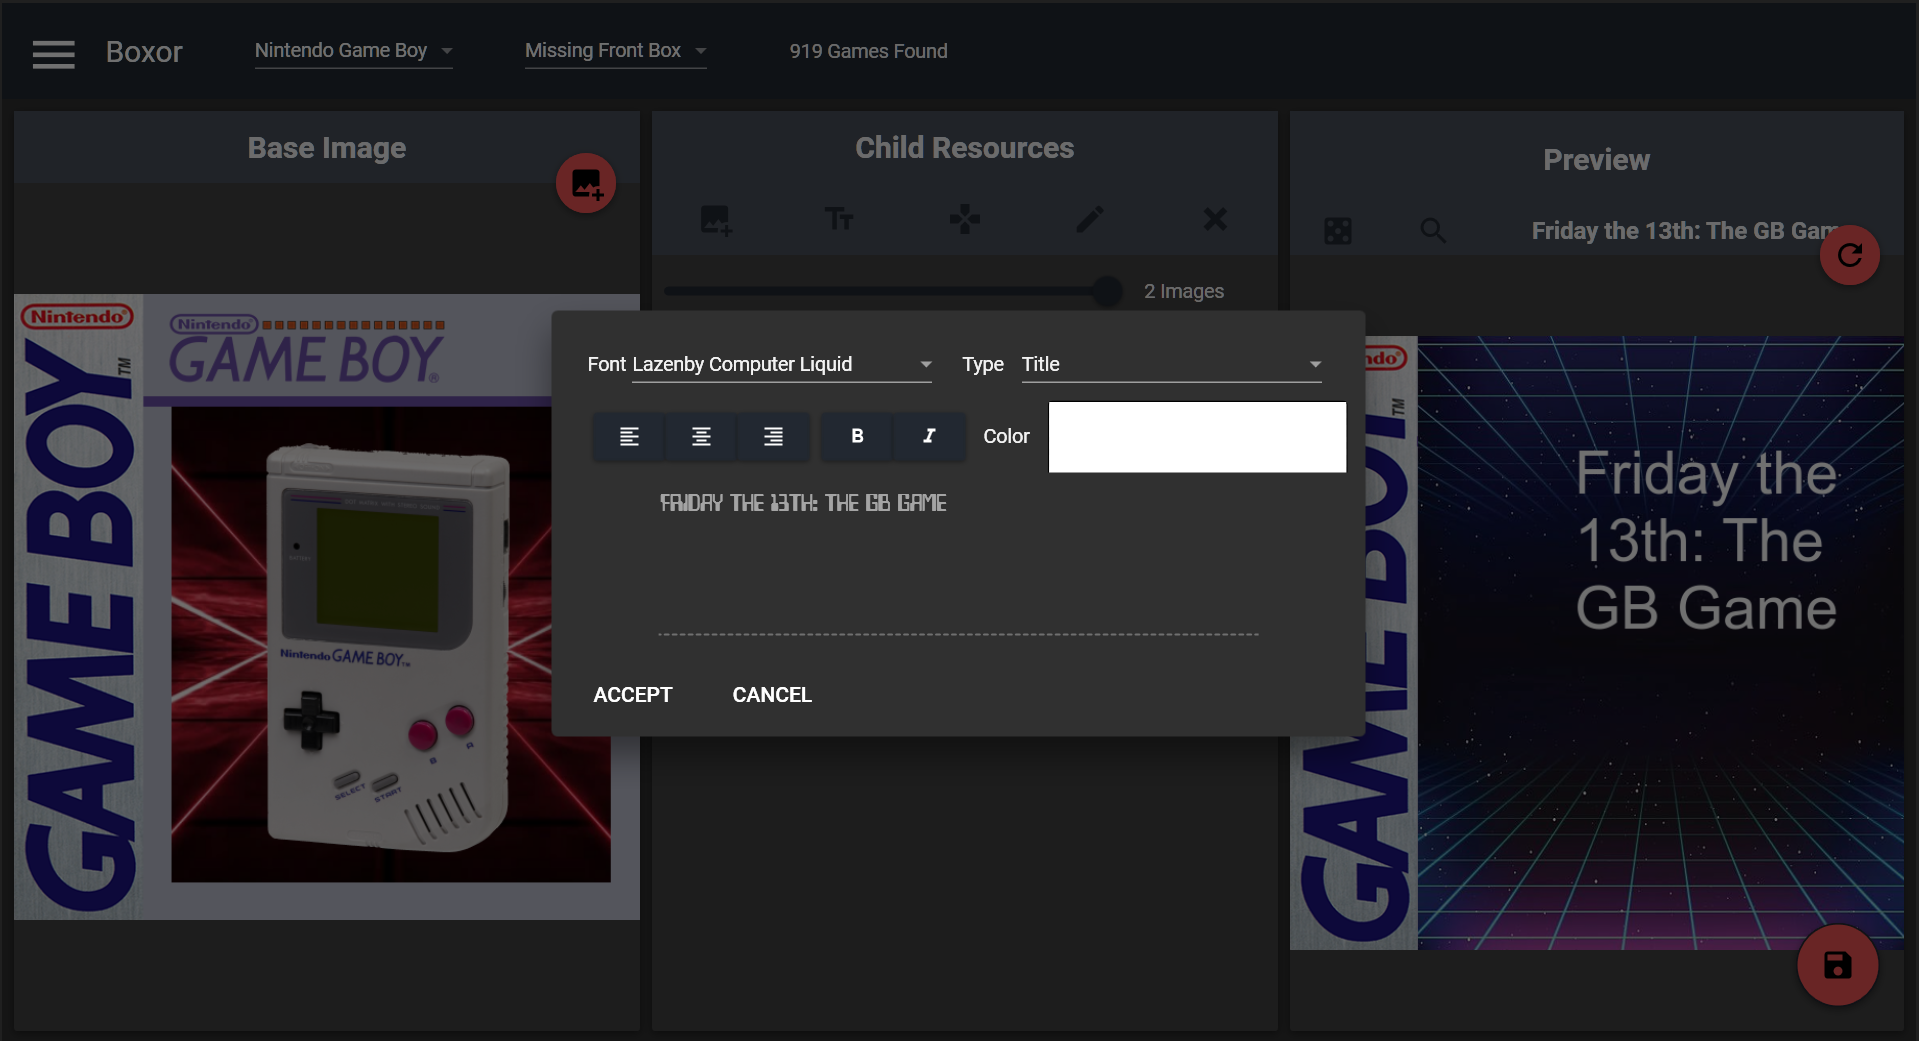Open the hamburger navigation menu
The width and height of the screenshot is (1919, 1041).
[x=53, y=54]
